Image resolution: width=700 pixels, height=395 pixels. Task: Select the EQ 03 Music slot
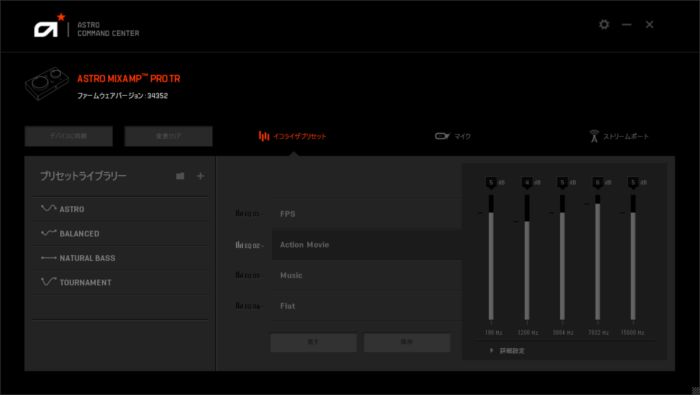click(x=367, y=275)
